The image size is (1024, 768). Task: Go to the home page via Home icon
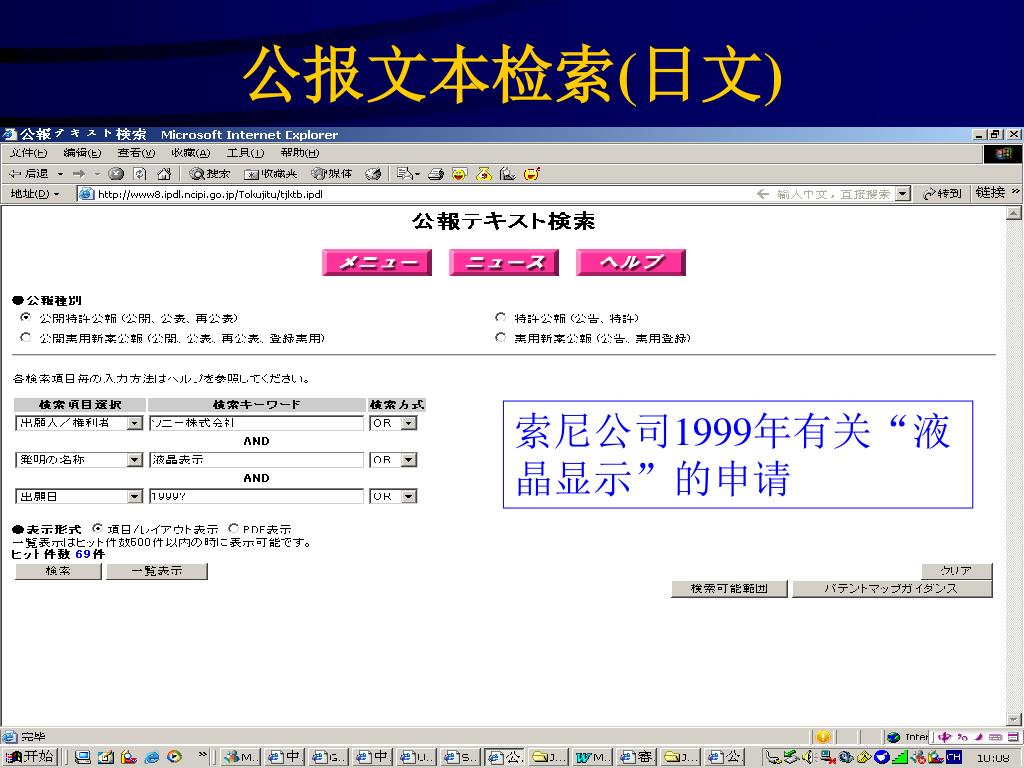point(164,174)
